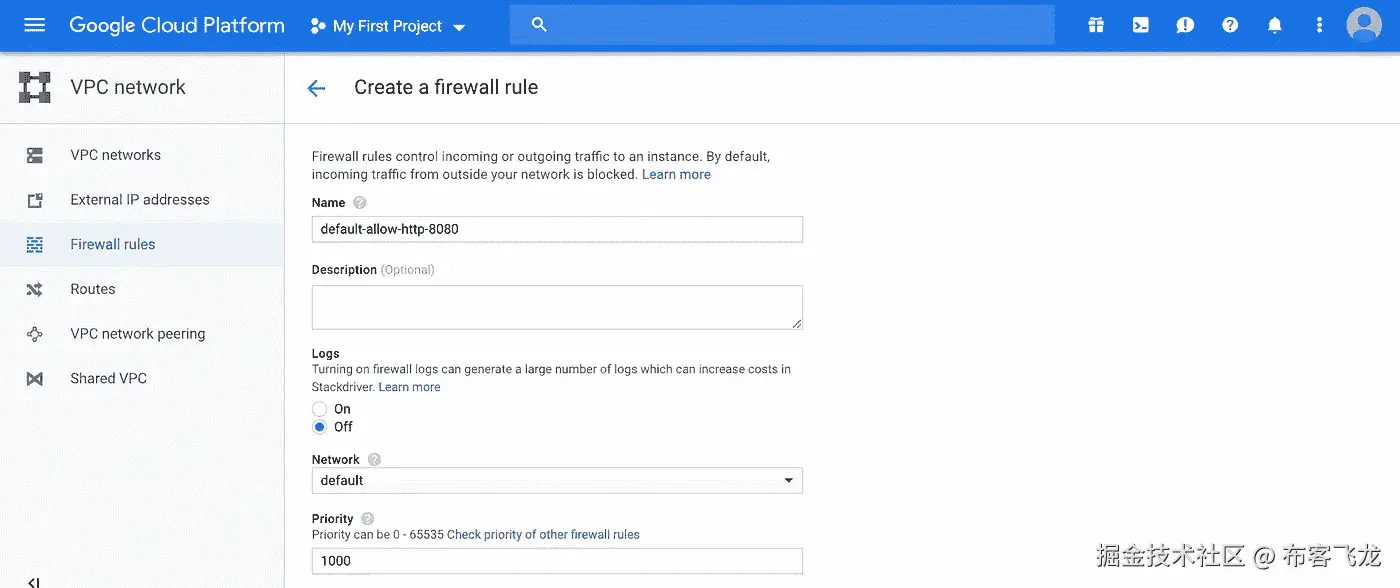Select the Off logs radio button

pyautogui.click(x=320, y=427)
